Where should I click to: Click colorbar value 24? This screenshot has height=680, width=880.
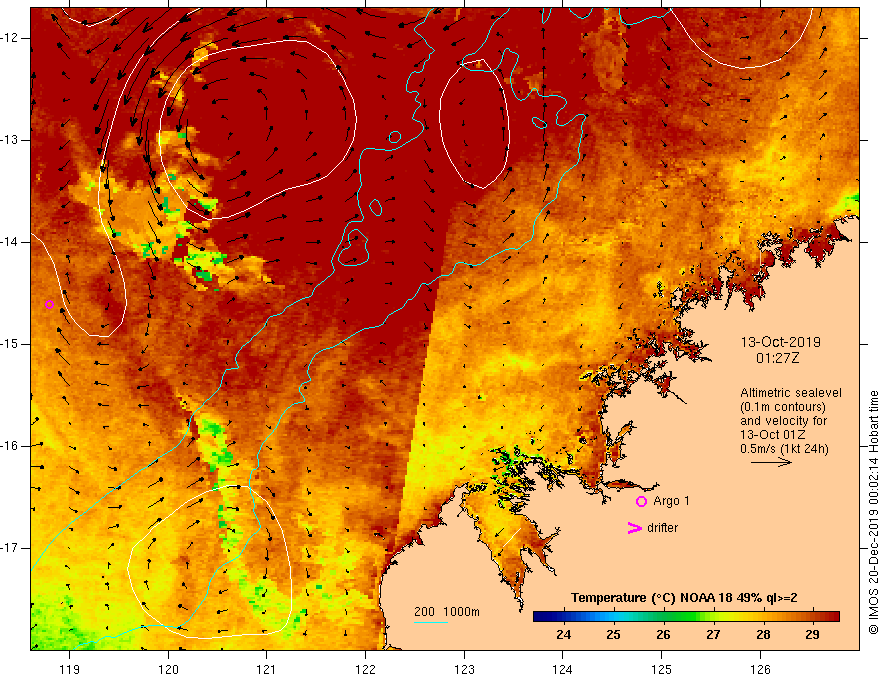click(x=563, y=635)
